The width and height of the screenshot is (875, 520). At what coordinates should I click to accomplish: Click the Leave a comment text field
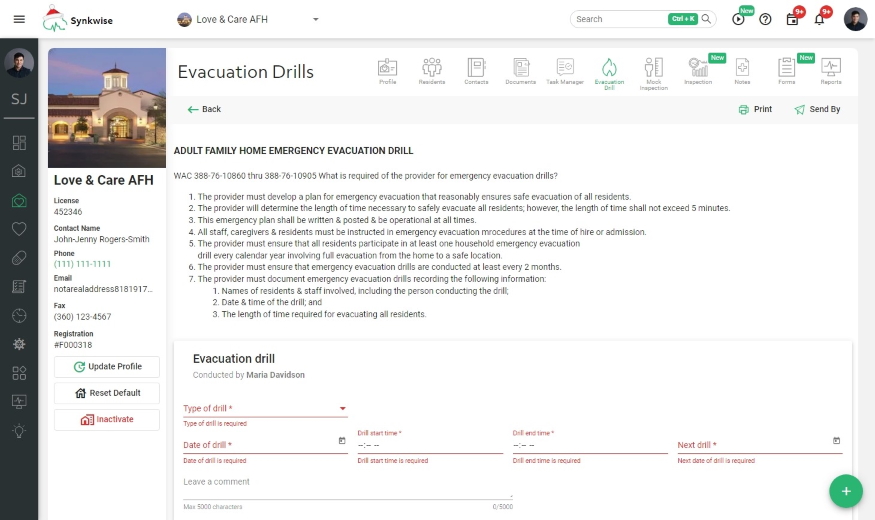[347, 484]
